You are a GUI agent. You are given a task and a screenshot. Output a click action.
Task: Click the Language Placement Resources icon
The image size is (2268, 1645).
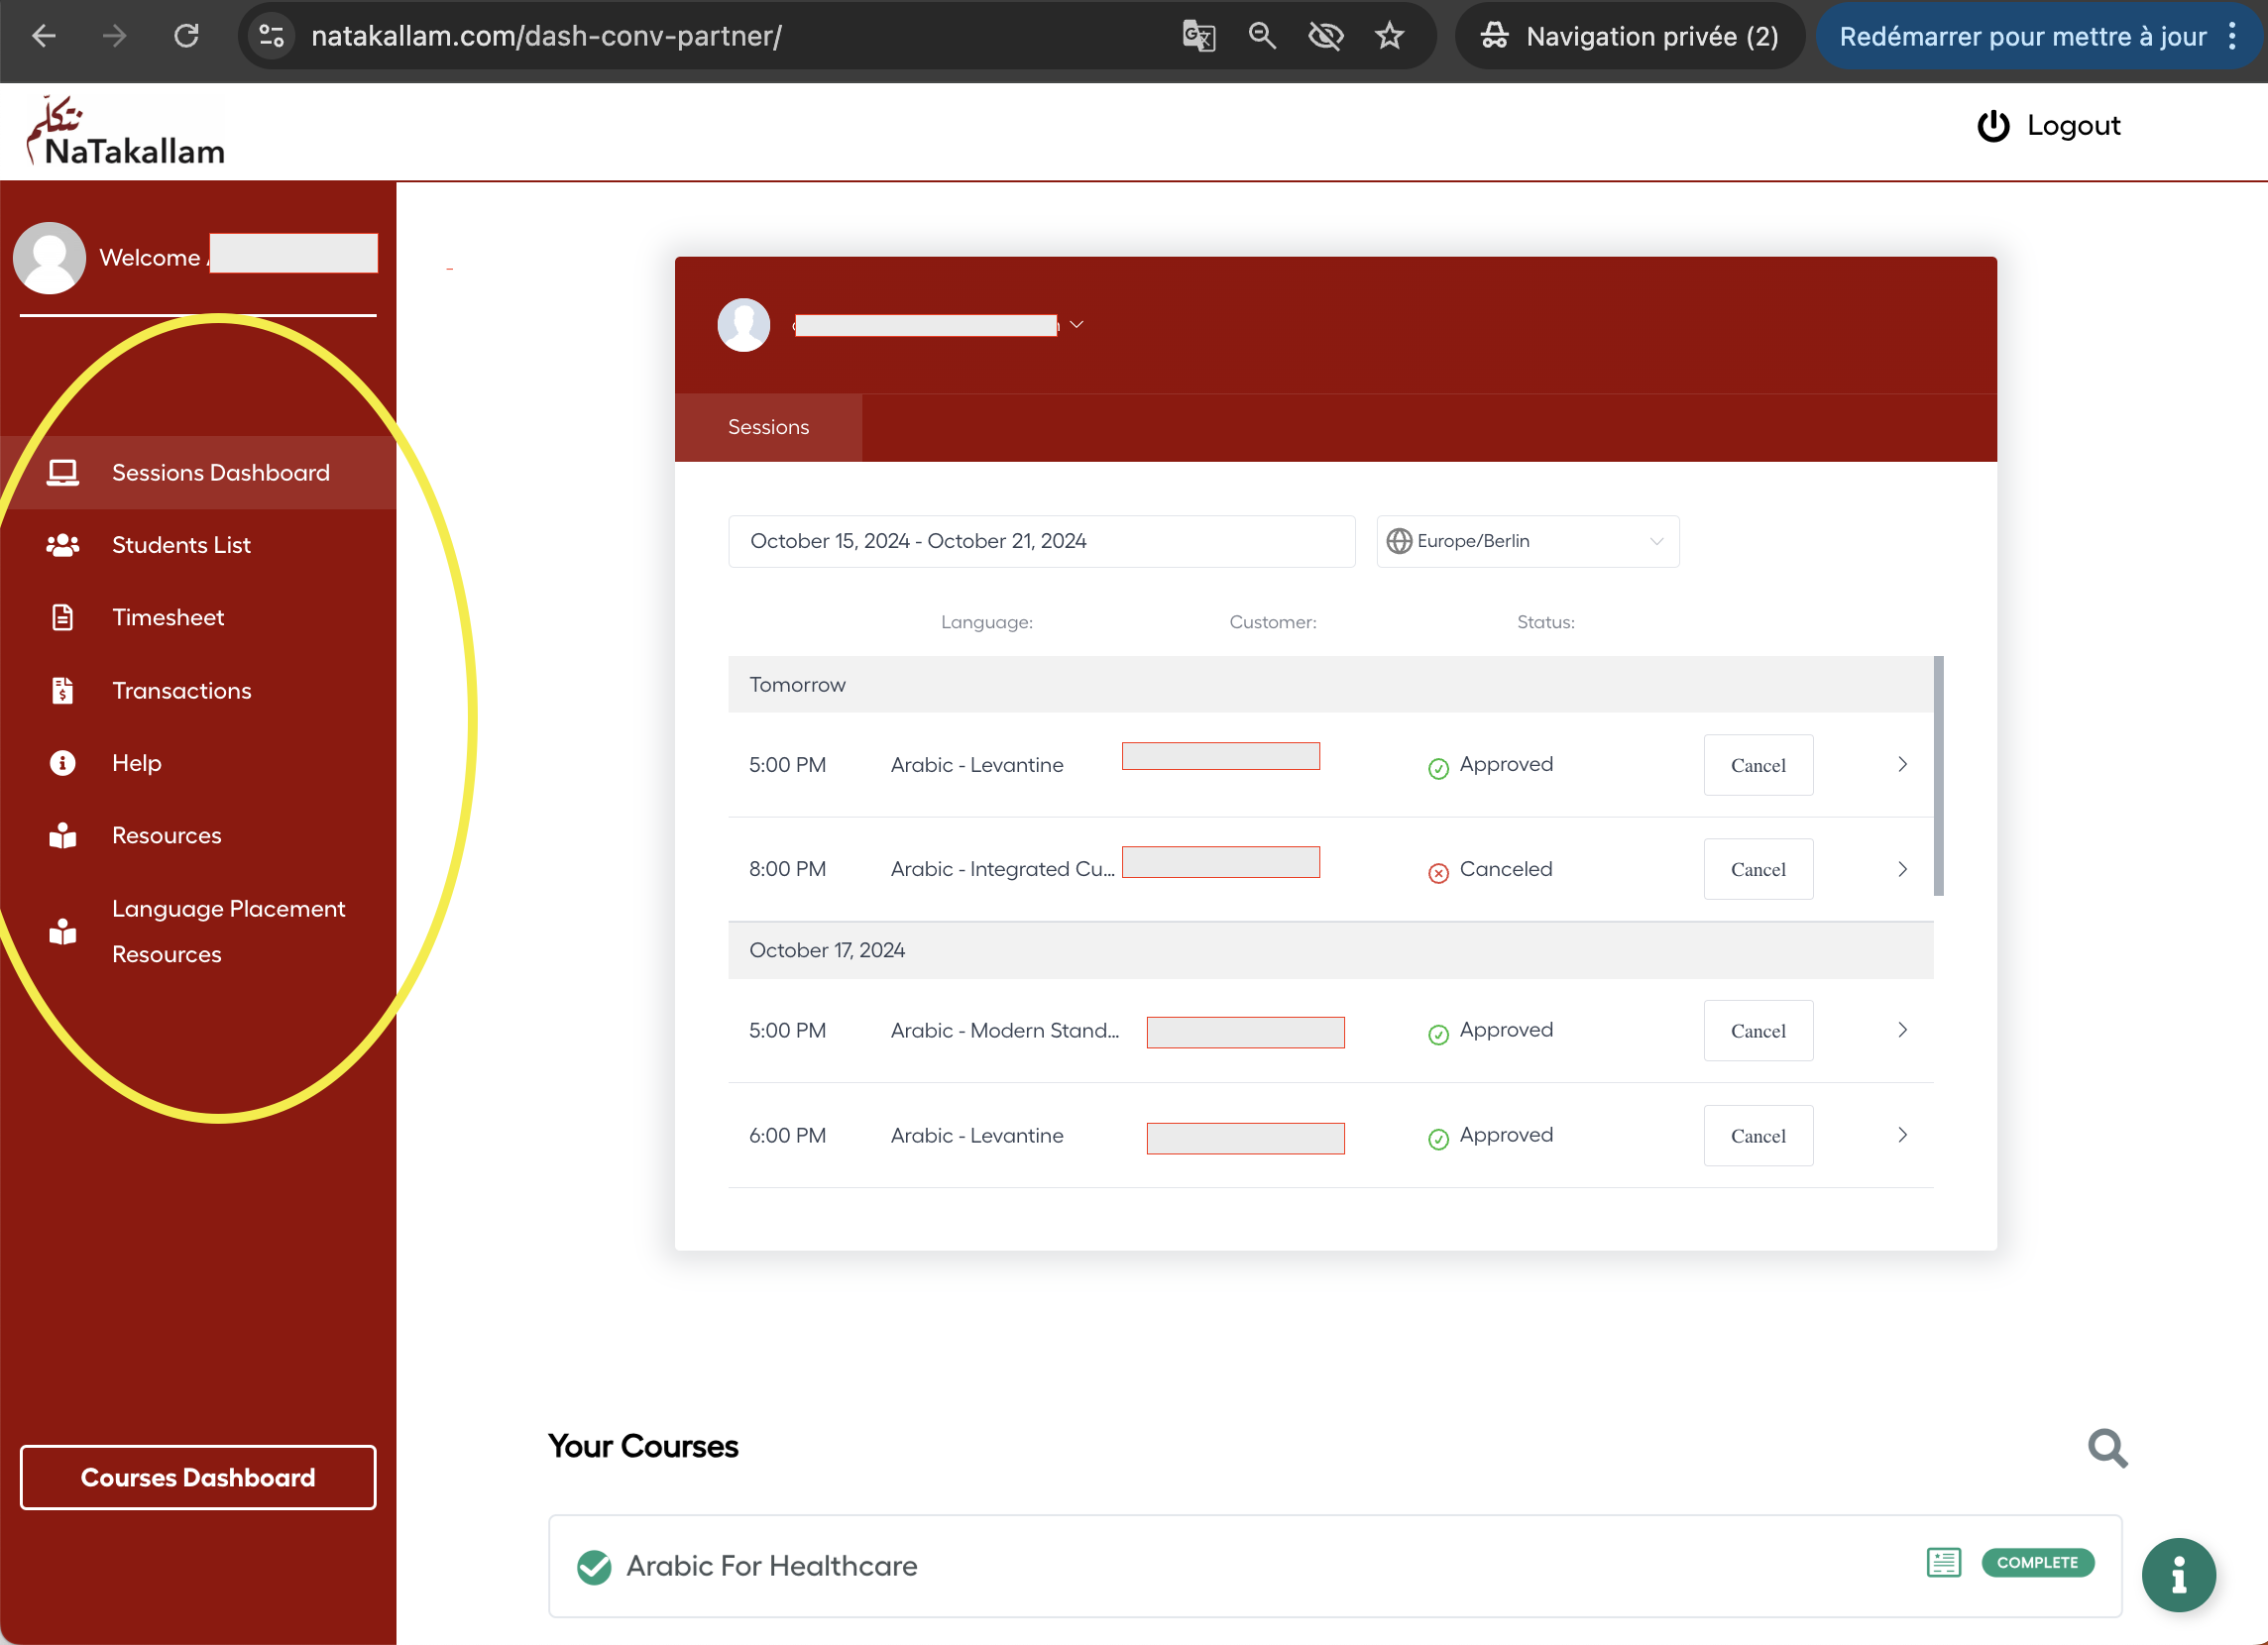[x=63, y=931]
